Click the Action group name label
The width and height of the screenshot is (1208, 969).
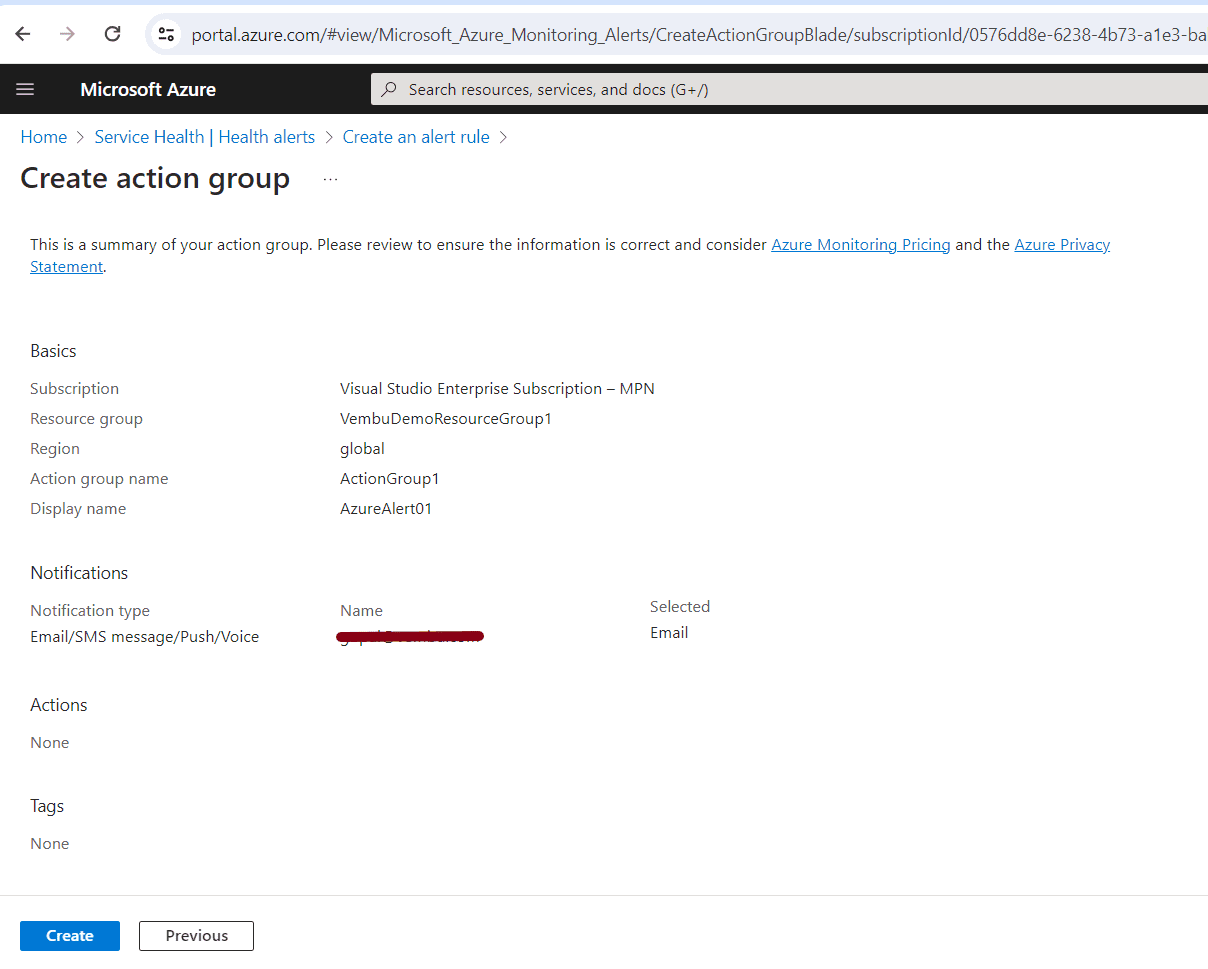[99, 479]
